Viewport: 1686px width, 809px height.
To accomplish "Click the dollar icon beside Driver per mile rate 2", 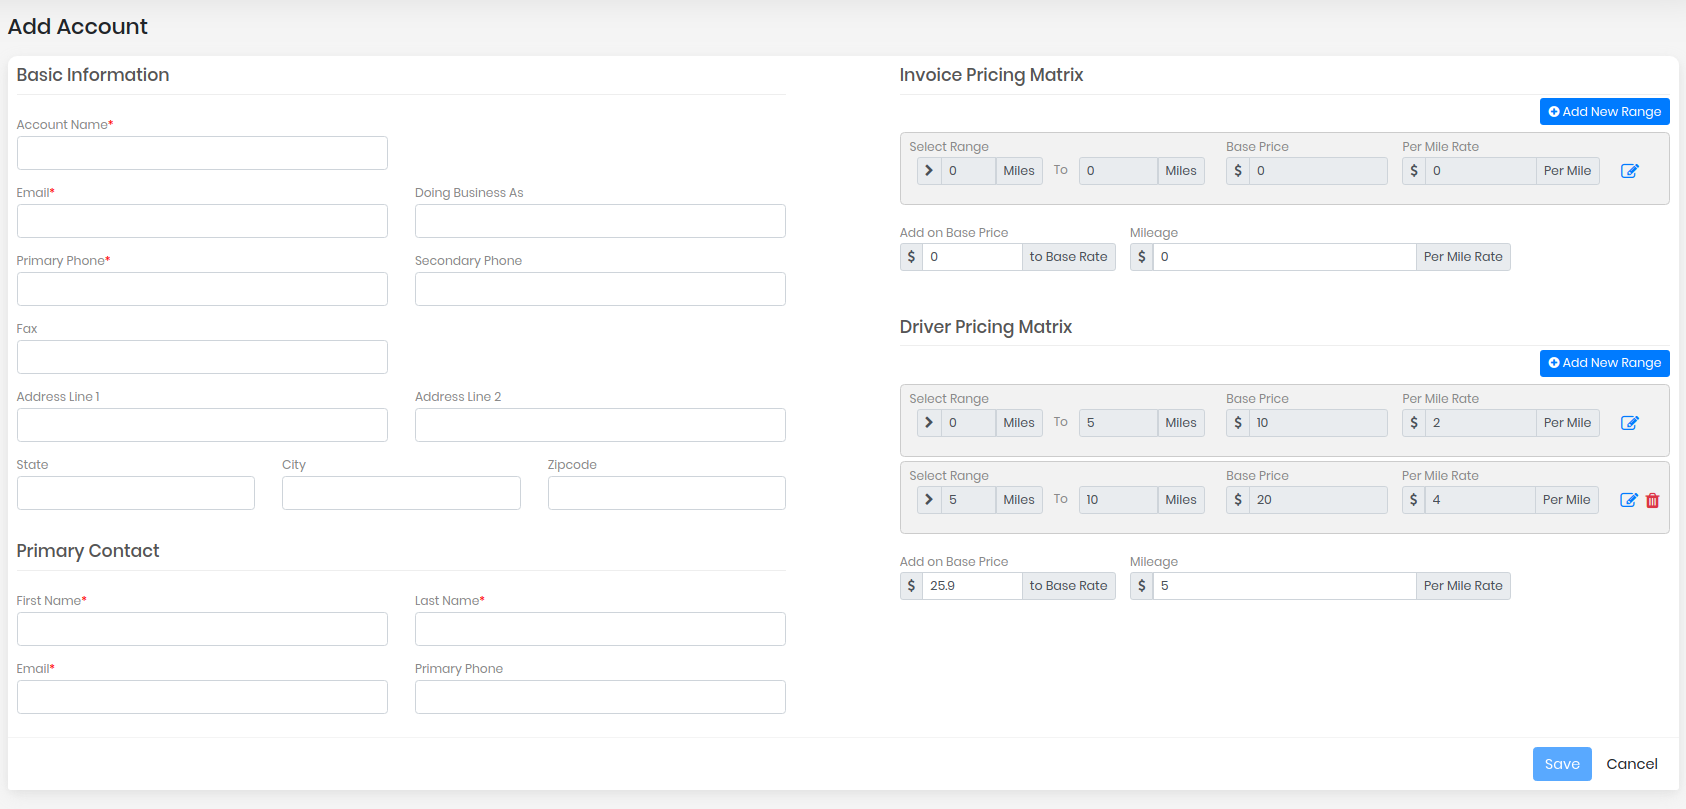I will point(1414,423).
